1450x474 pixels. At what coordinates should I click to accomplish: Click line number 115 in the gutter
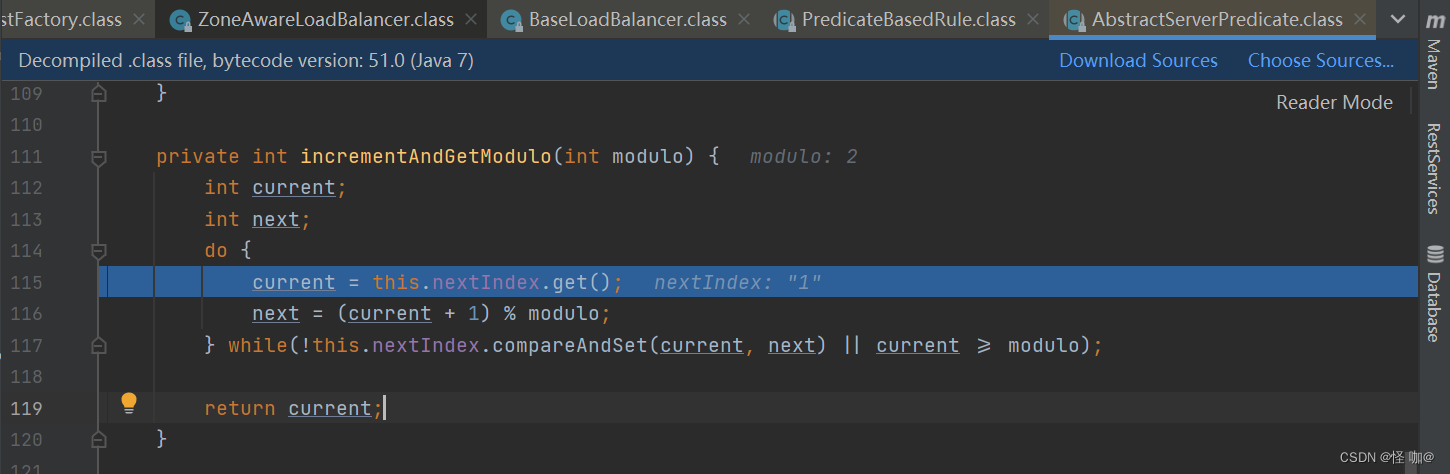[26, 282]
